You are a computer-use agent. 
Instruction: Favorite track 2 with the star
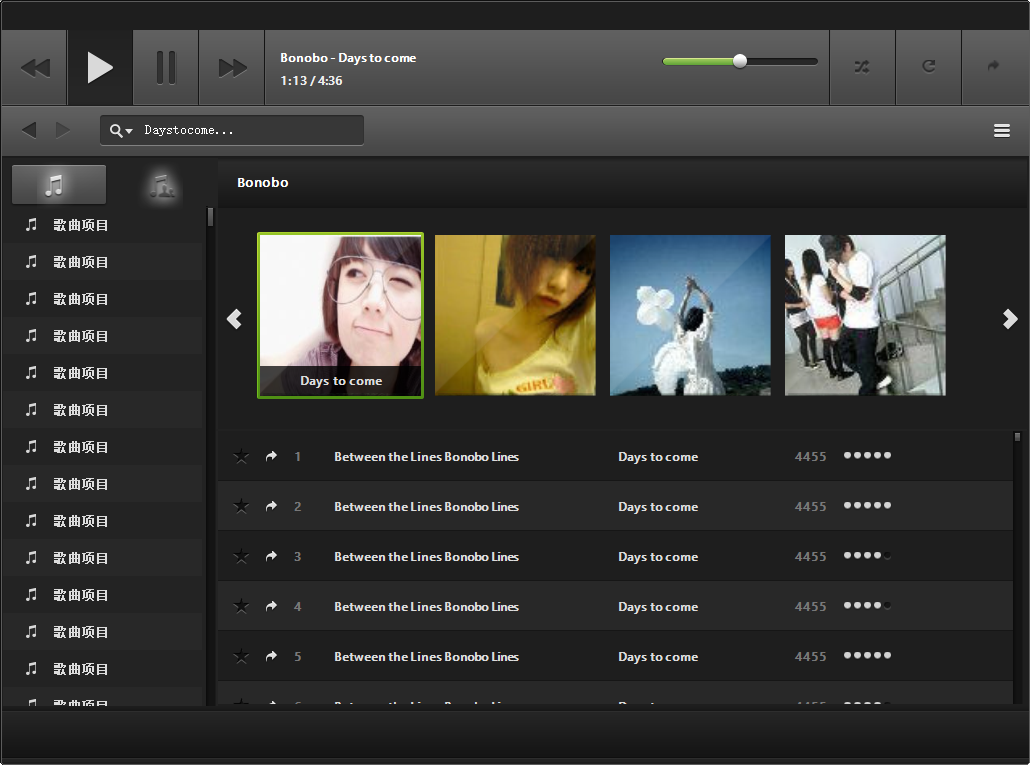point(241,506)
